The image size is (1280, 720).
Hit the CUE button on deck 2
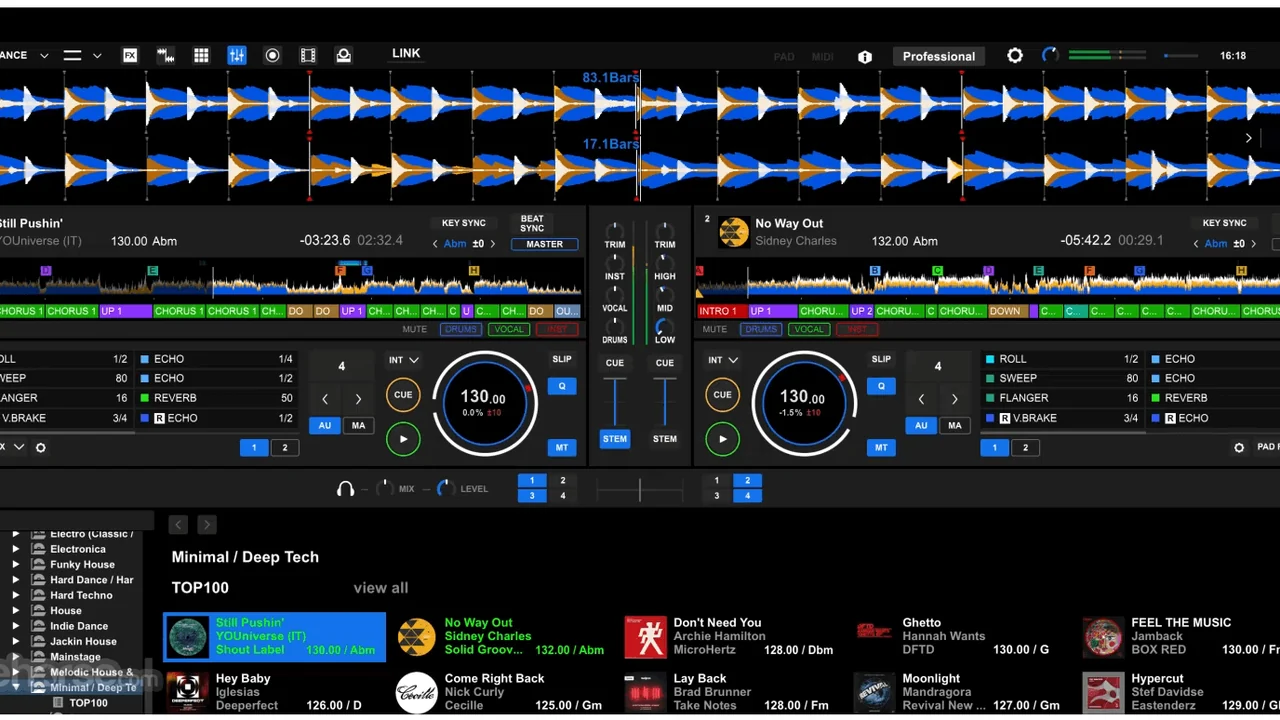point(722,395)
